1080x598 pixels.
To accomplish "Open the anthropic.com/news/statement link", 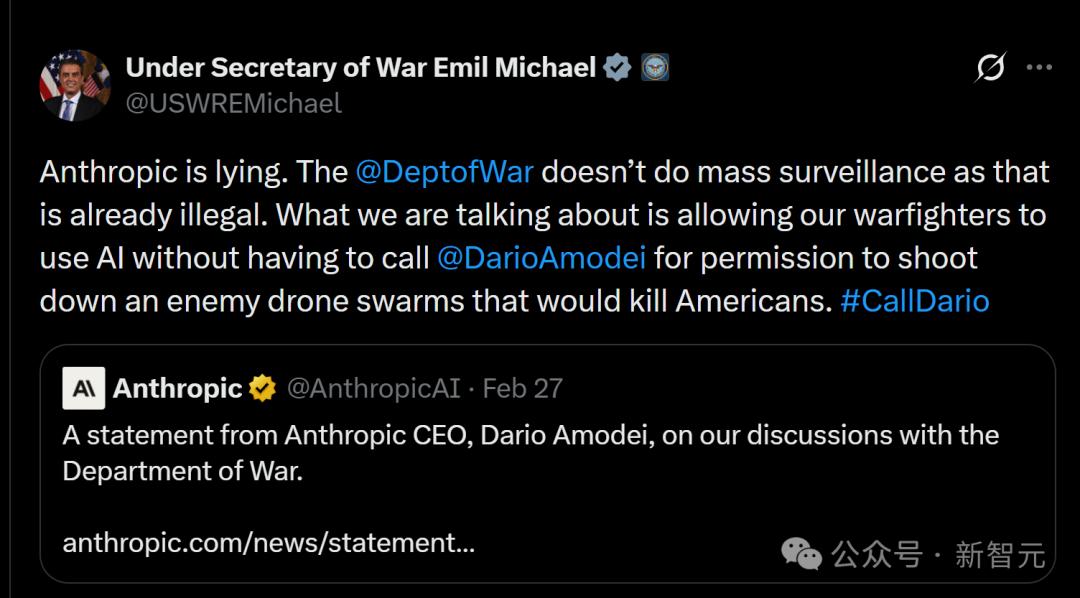I will [268, 543].
